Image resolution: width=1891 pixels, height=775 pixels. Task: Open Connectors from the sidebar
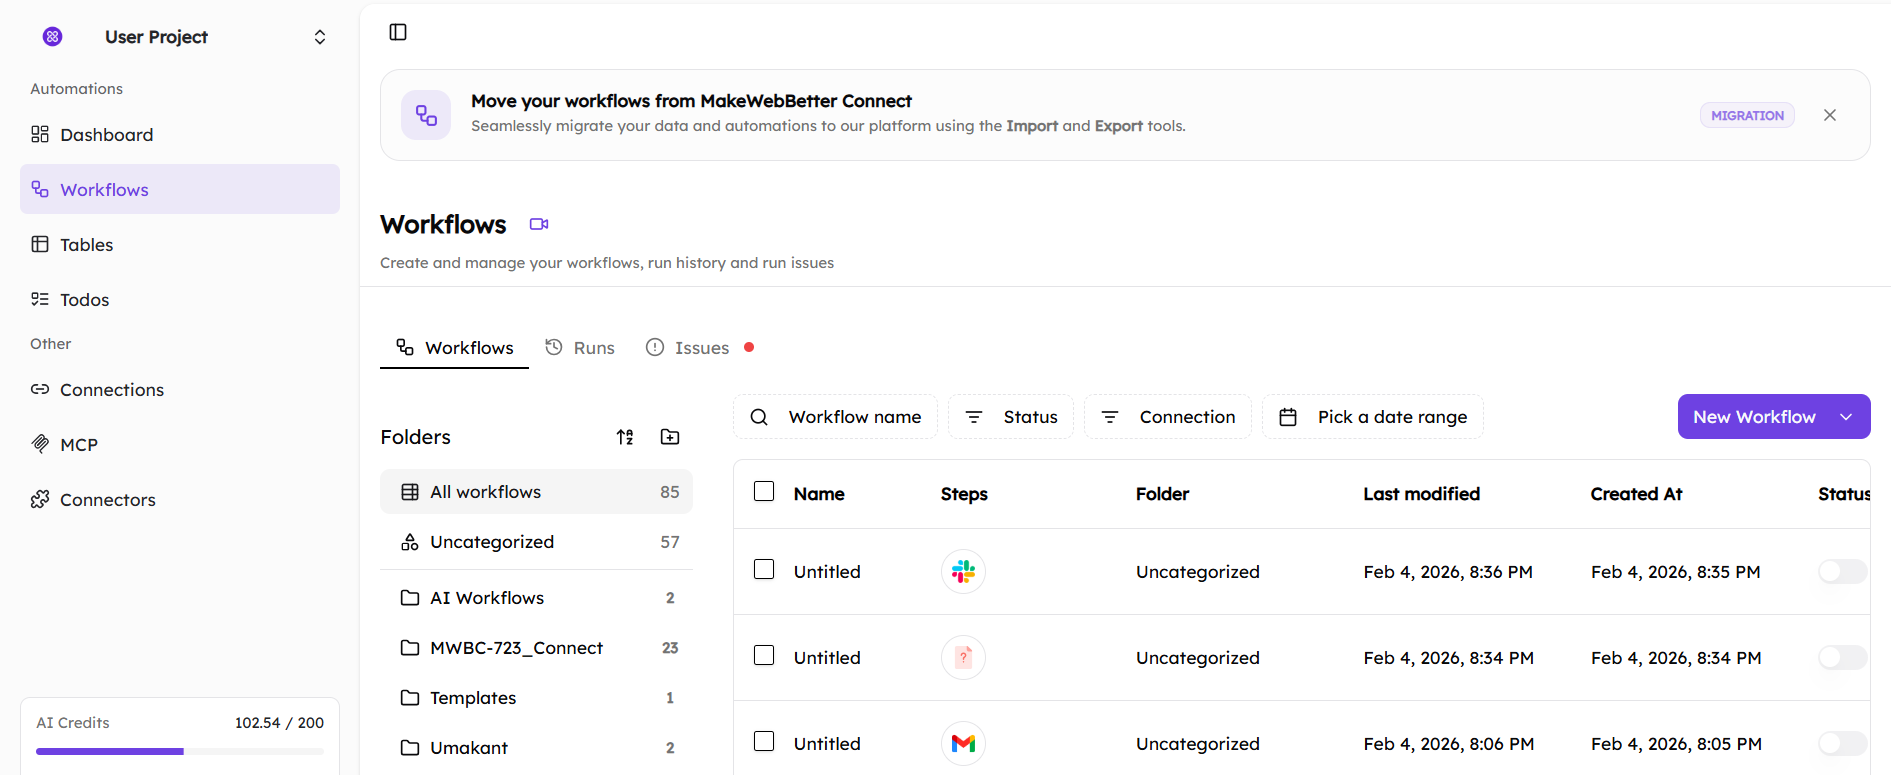pos(107,500)
